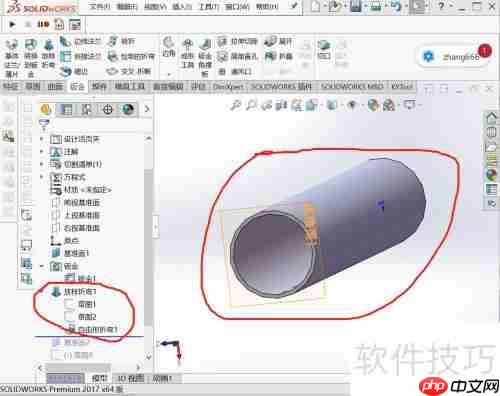
Task: Switch to the SOLIDWORKS MBD ribbon tab
Action: [x=352, y=87]
